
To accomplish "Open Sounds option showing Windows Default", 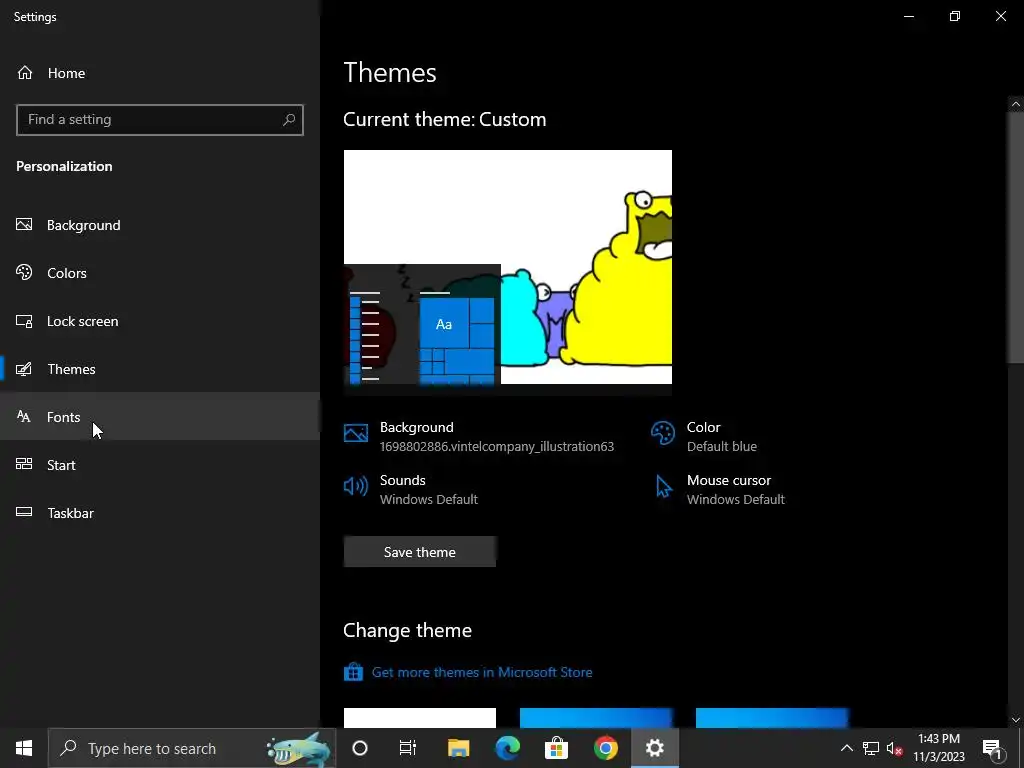I will click(411, 489).
